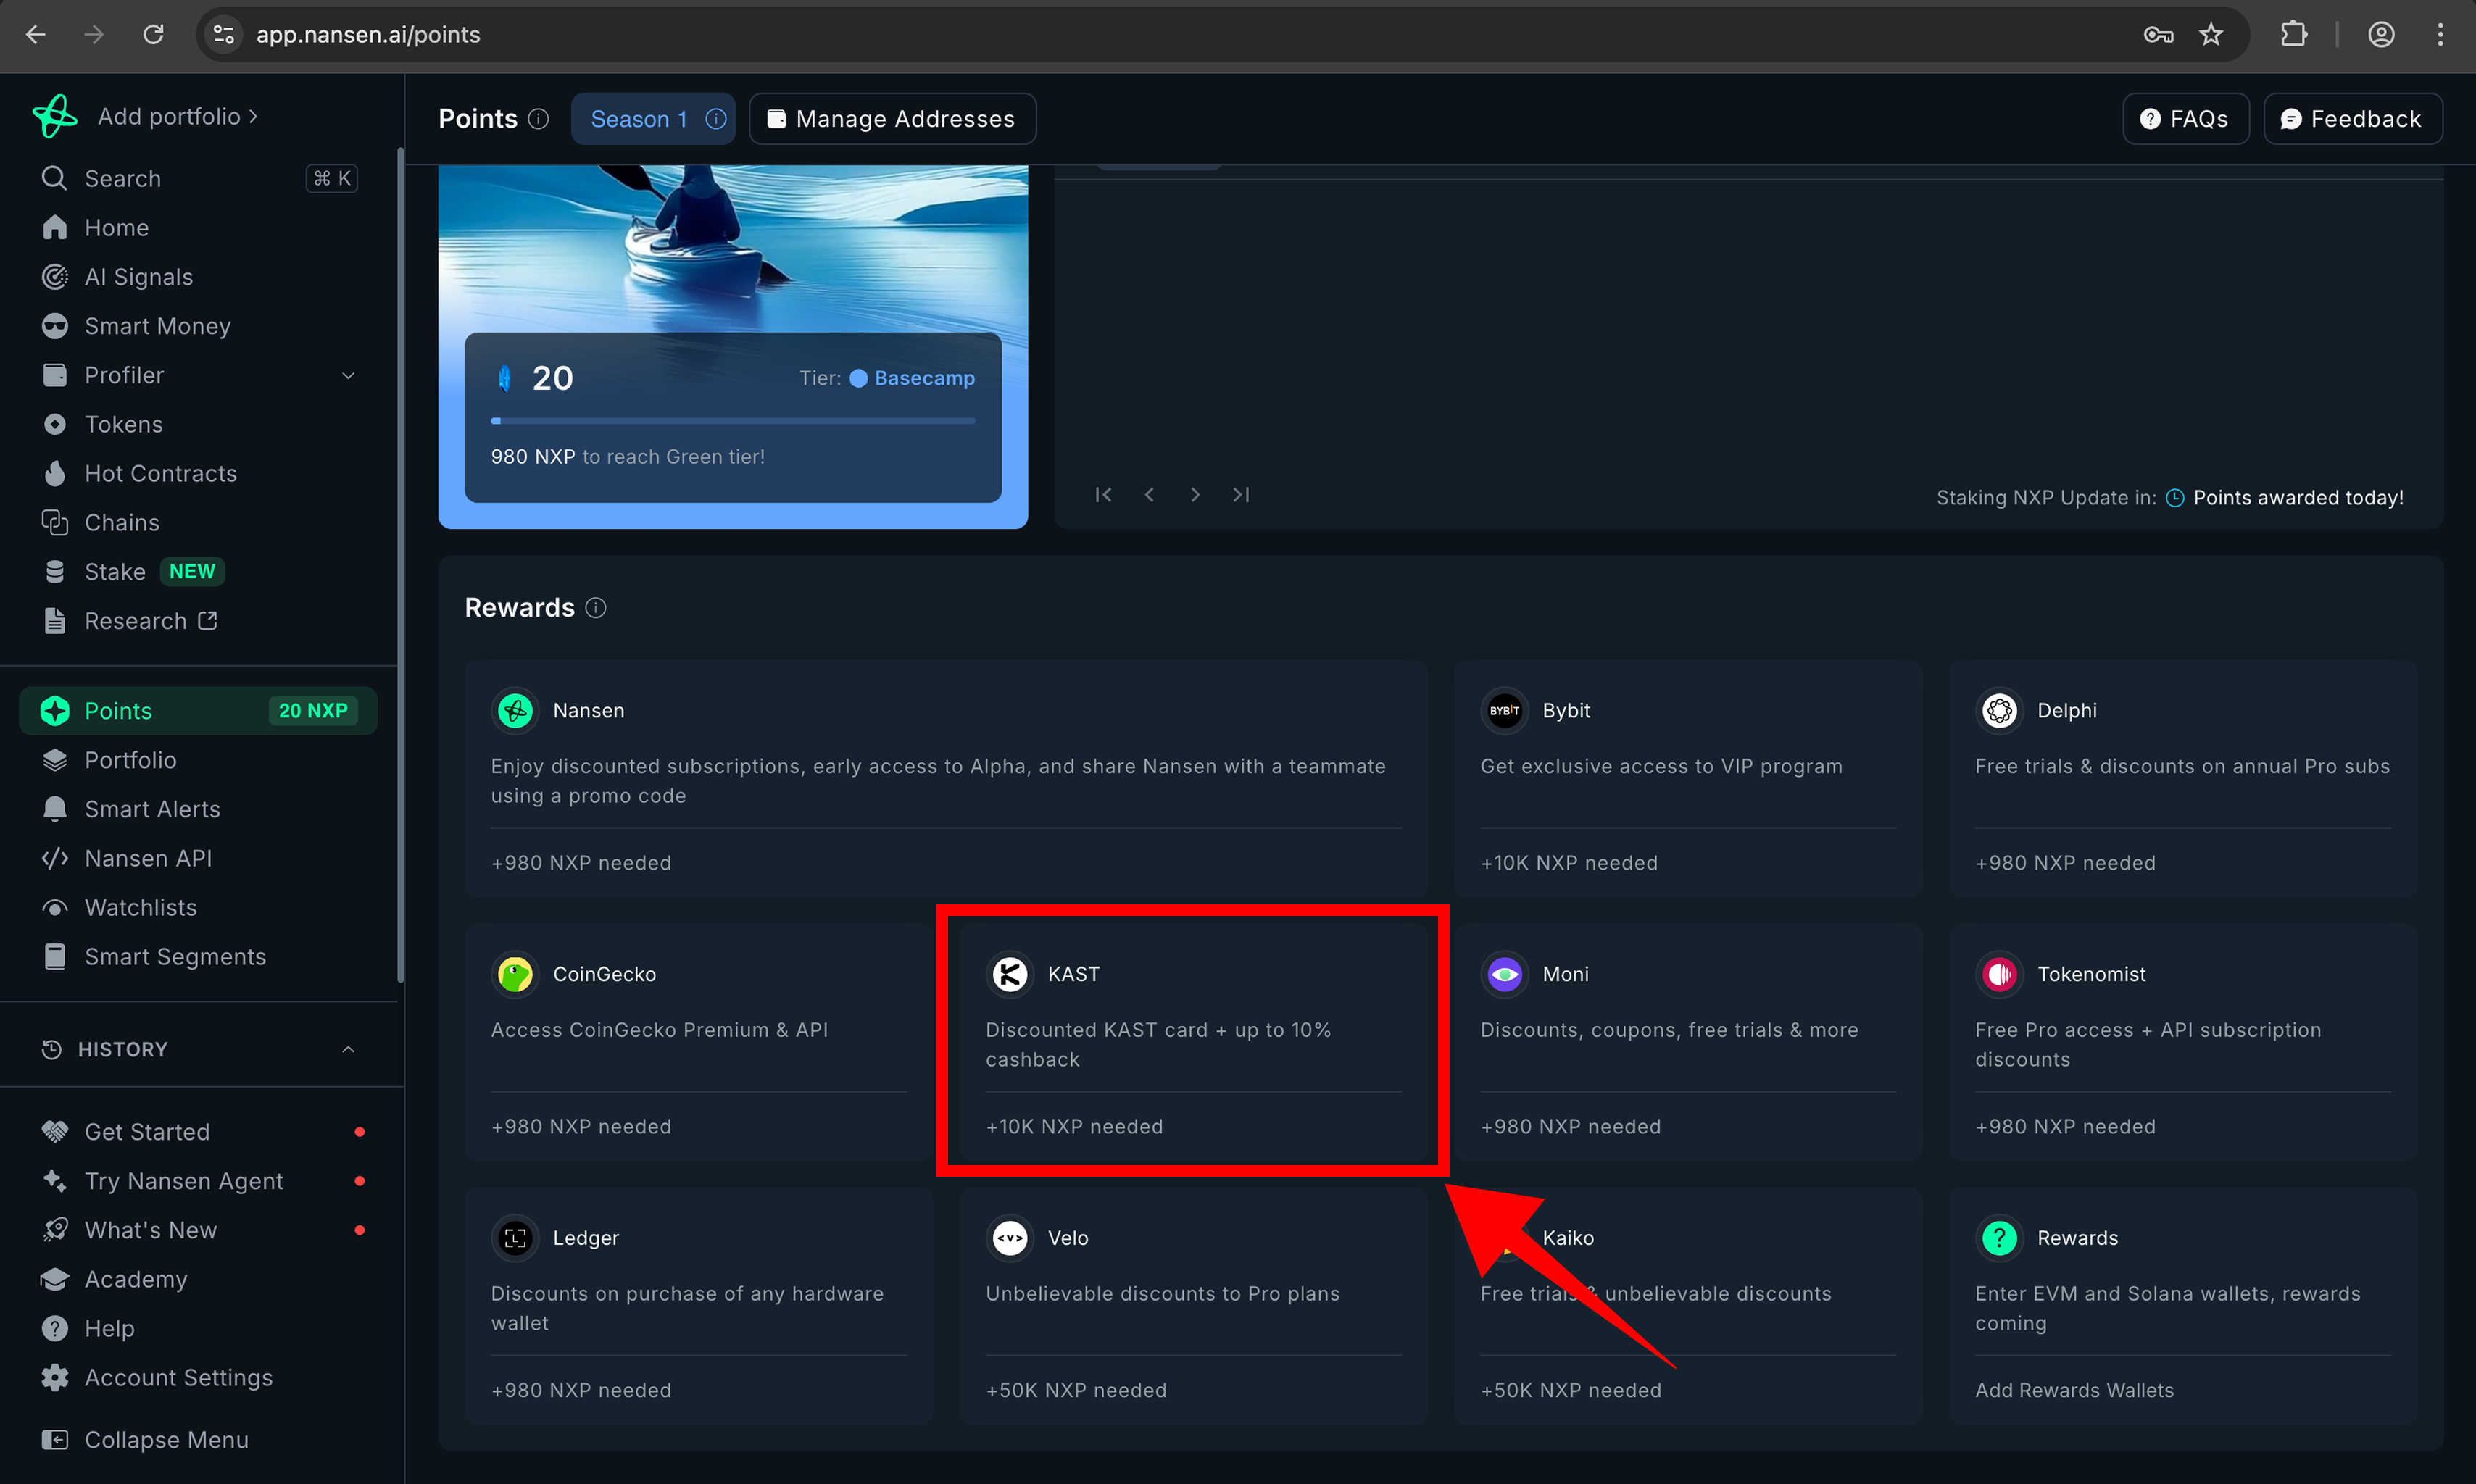2476x1484 pixels.
Task: Go back with browser back arrow
Action: pos(36,34)
